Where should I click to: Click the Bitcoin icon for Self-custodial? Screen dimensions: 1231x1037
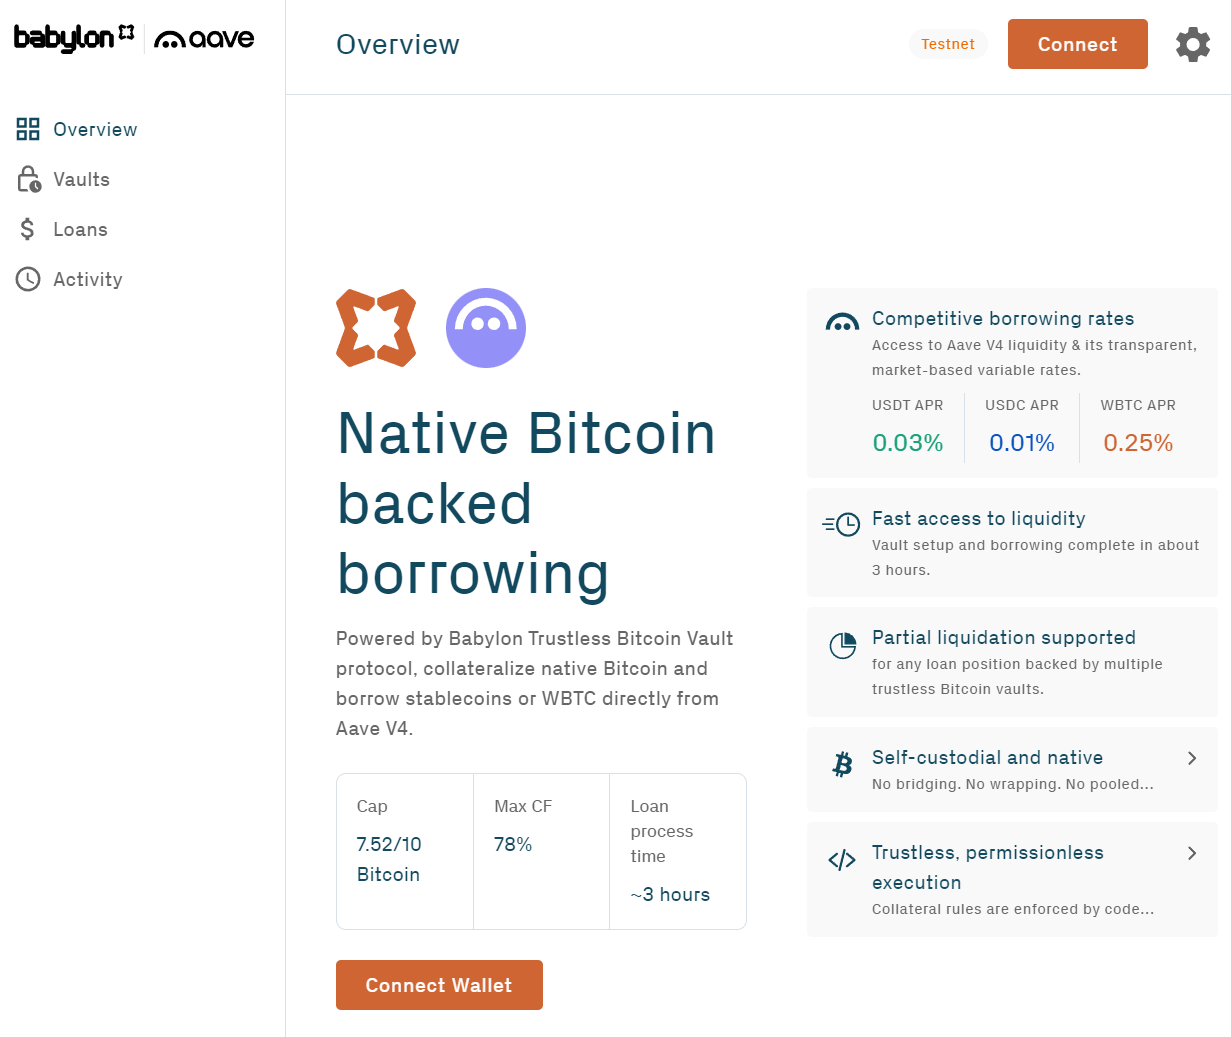pyautogui.click(x=843, y=765)
